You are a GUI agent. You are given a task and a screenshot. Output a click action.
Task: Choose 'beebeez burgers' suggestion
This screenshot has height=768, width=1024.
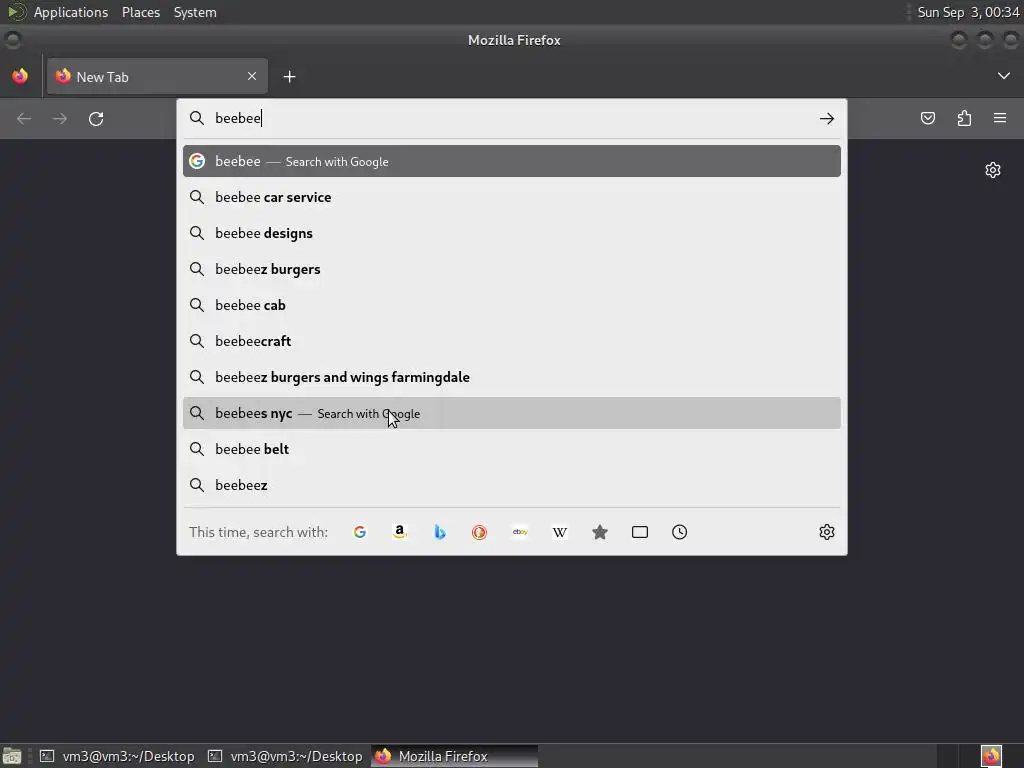click(x=512, y=269)
